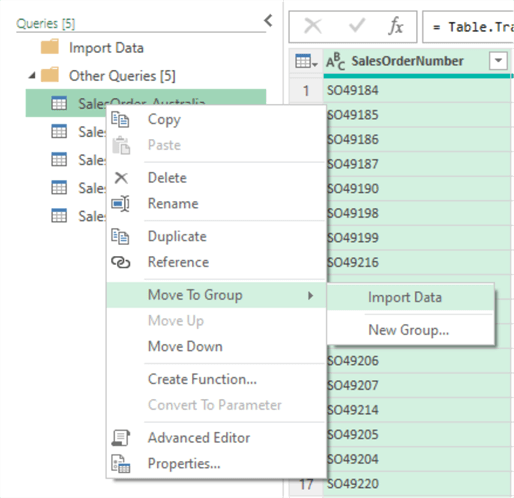Screen dimensions: 514x498
Task: Open Properties... from the context menu
Action: click(184, 464)
